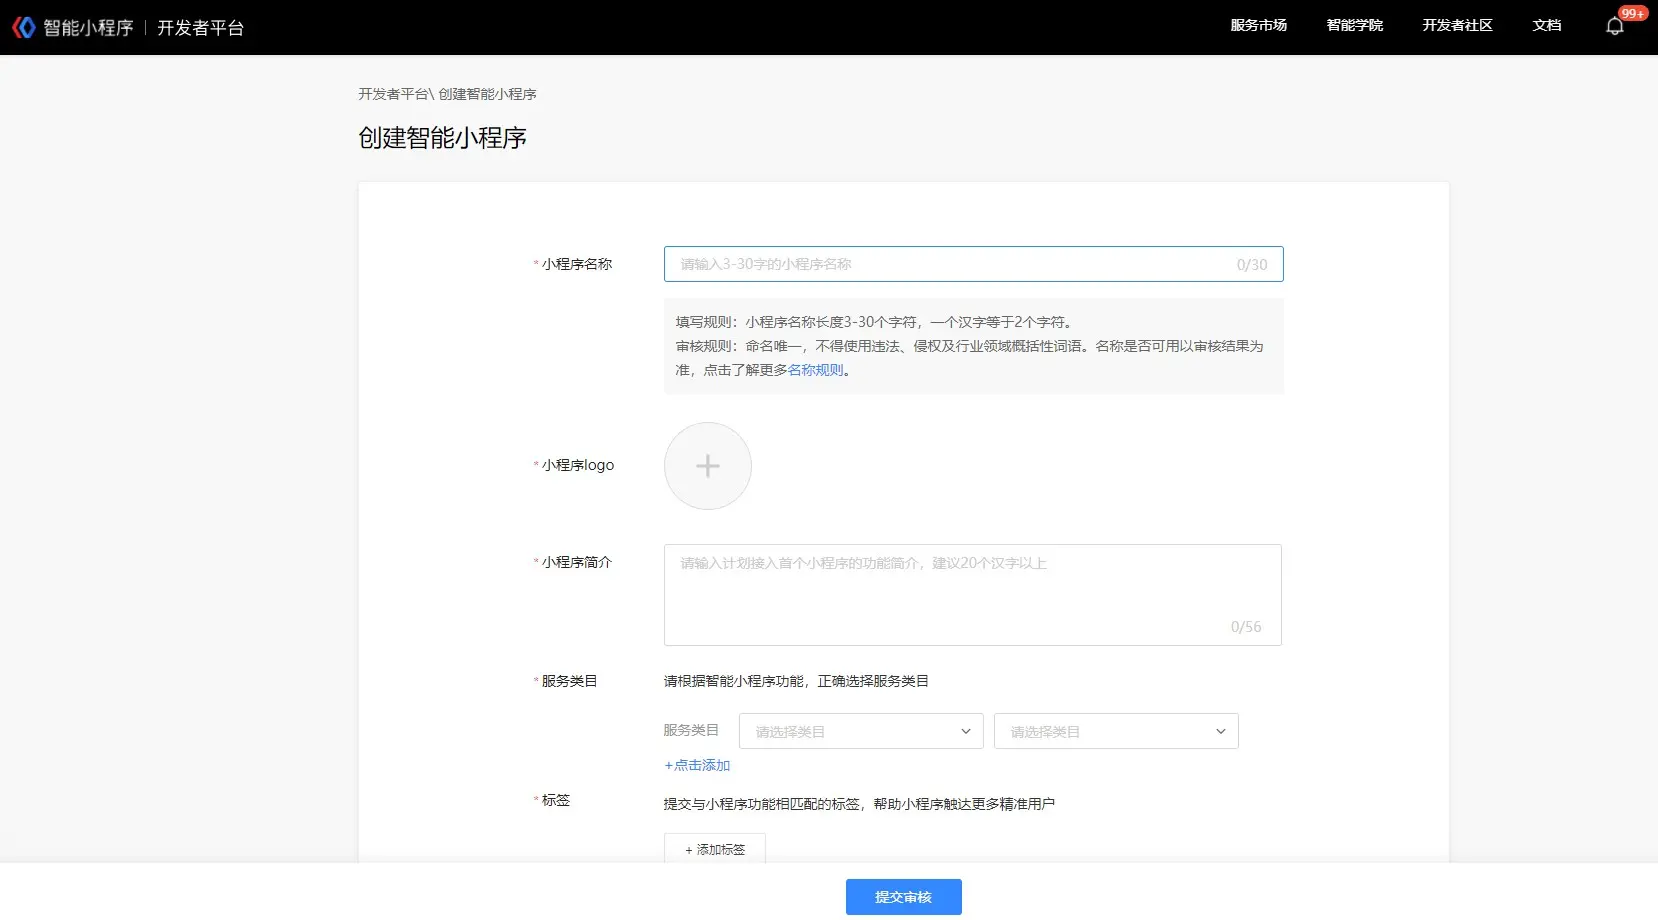Click 开发者平台 in the breadcrumb

tap(393, 94)
